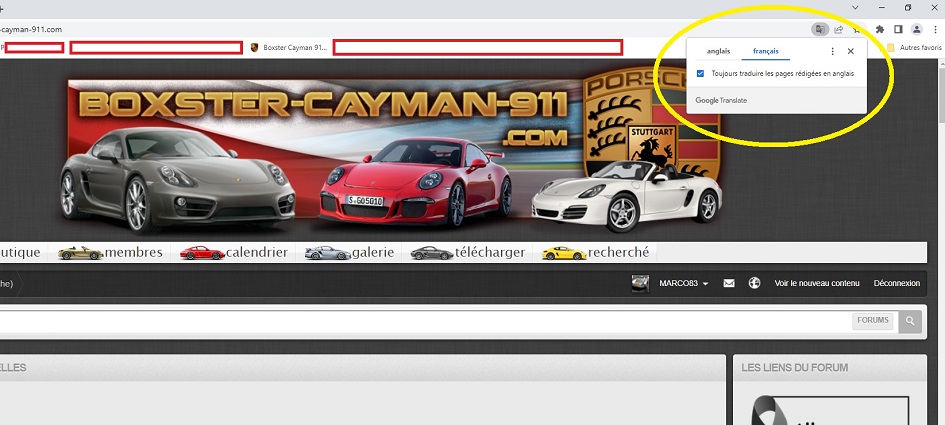The width and height of the screenshot is (945, 425).
Task: Close the Google Translate popup
Action: tap(850, 51)
